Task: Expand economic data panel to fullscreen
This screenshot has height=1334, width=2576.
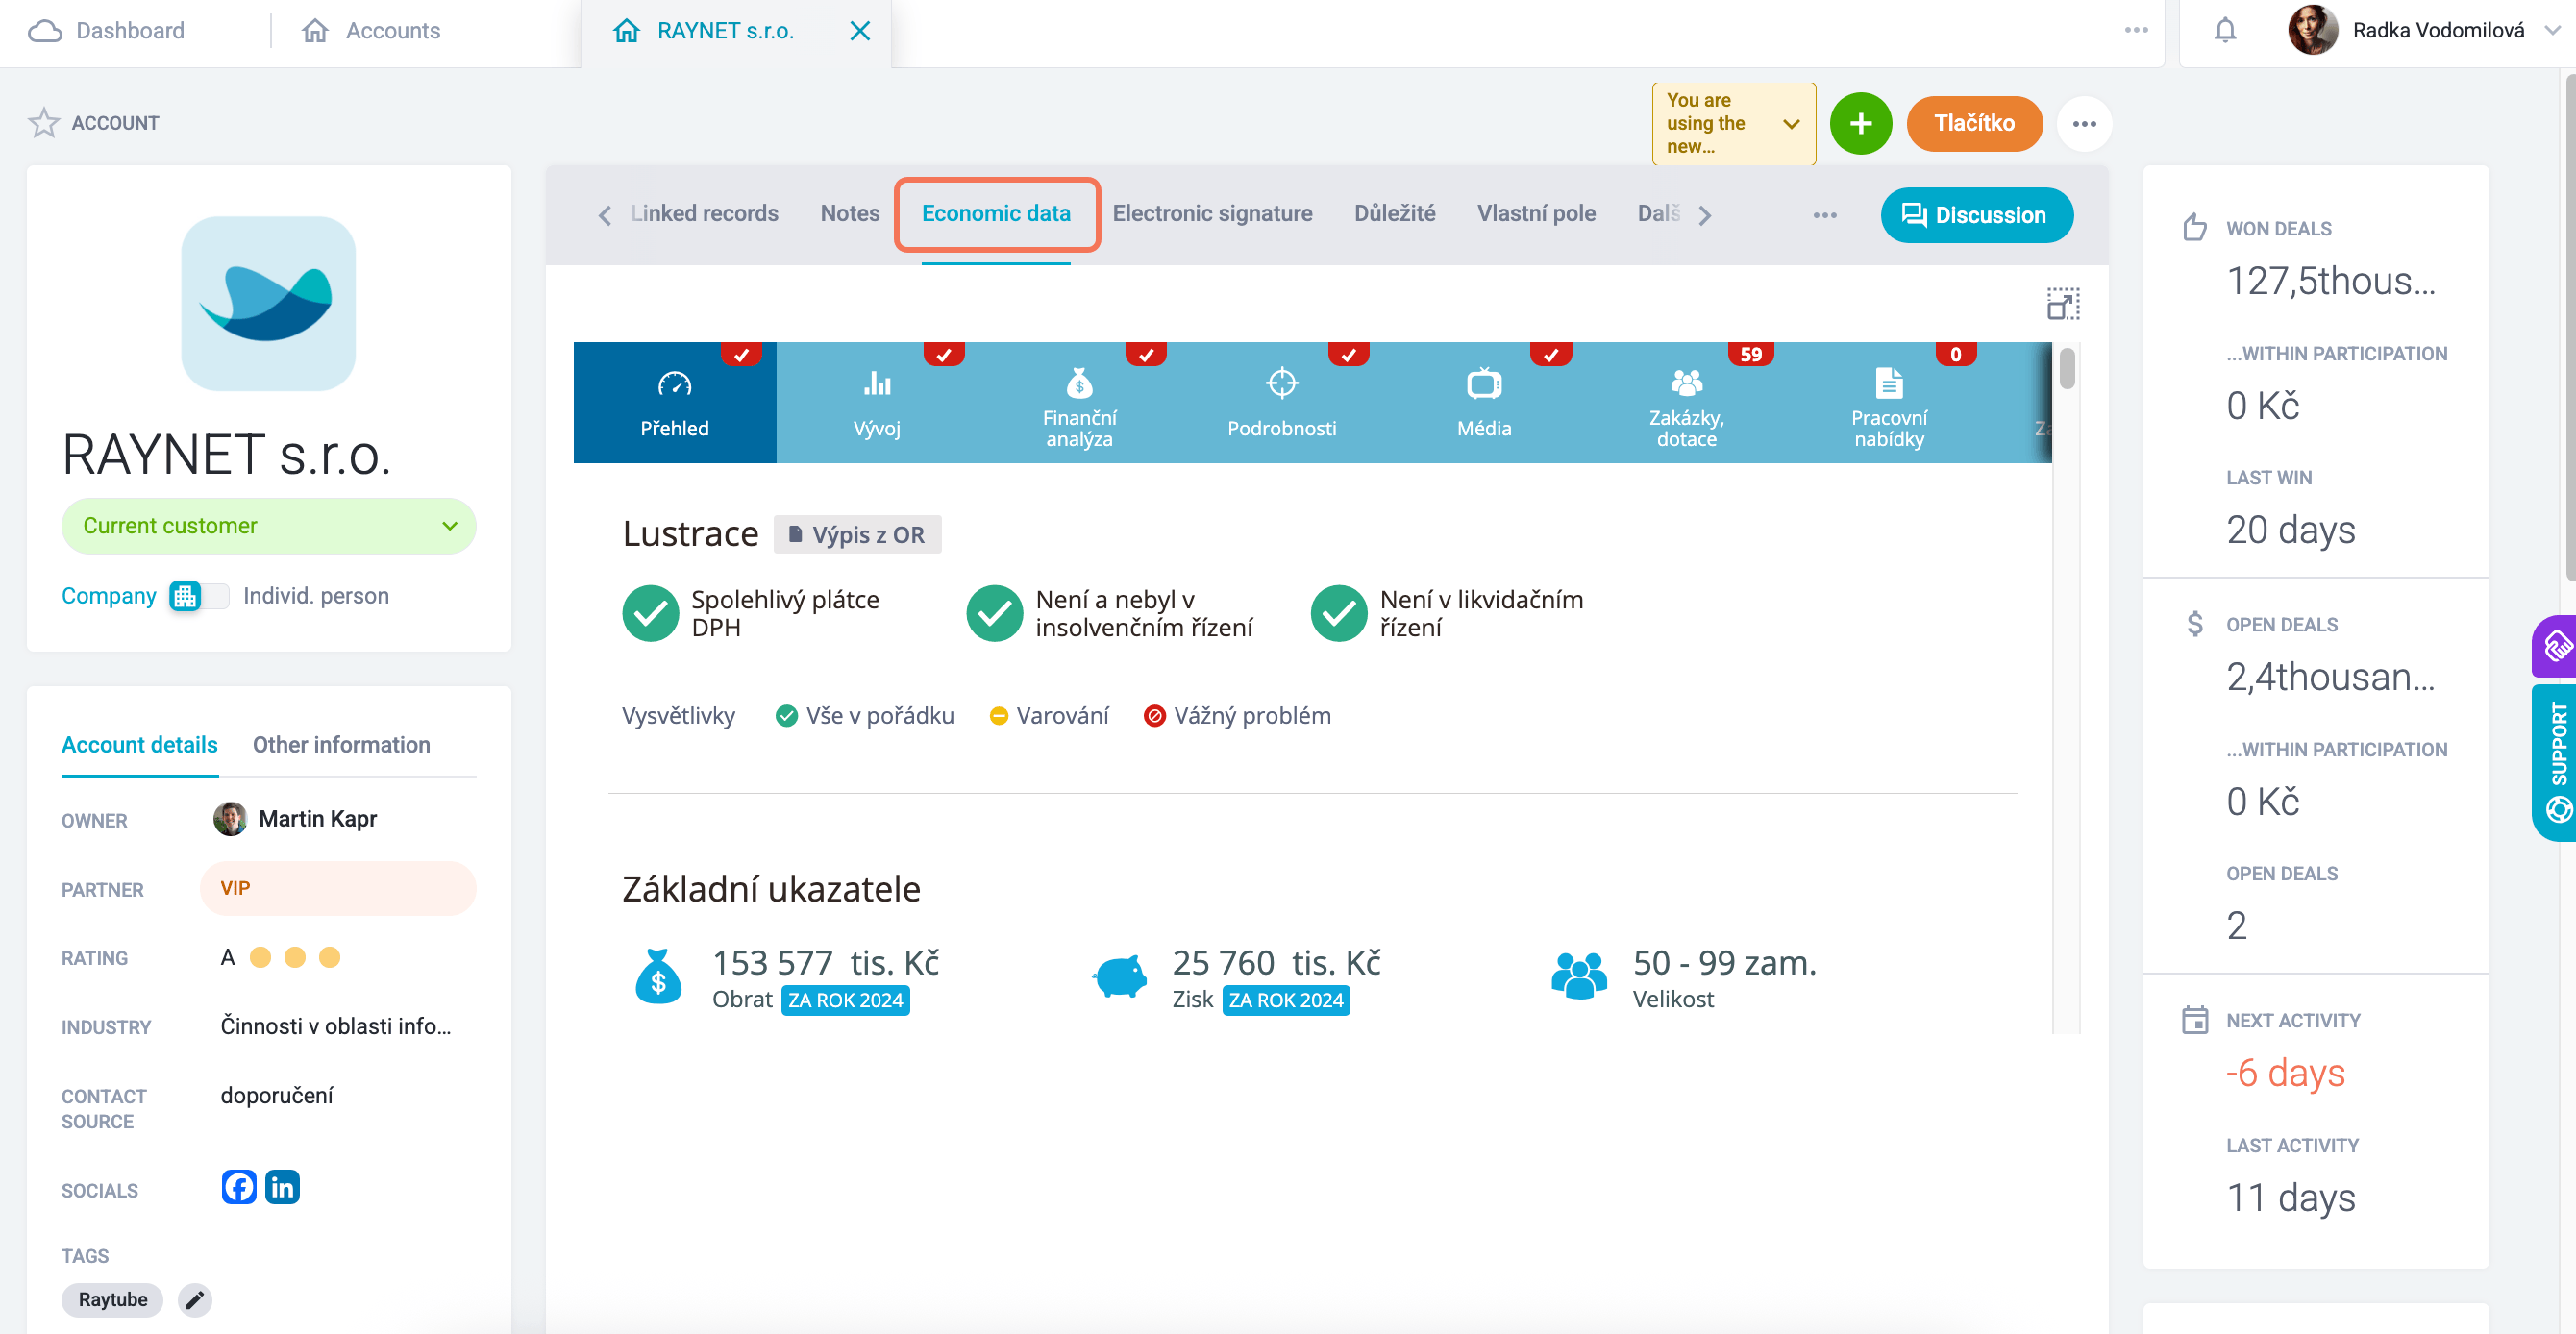Action: click(2063, 304)
